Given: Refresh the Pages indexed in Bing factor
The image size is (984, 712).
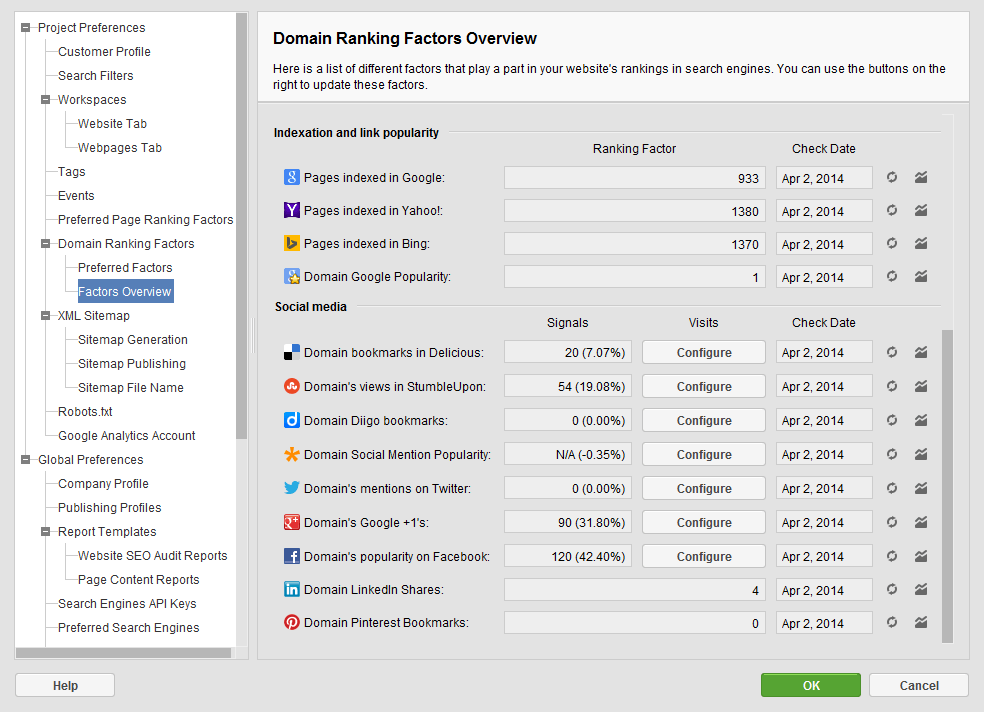Looking at the screenshot, I should (x=892, y=244).
